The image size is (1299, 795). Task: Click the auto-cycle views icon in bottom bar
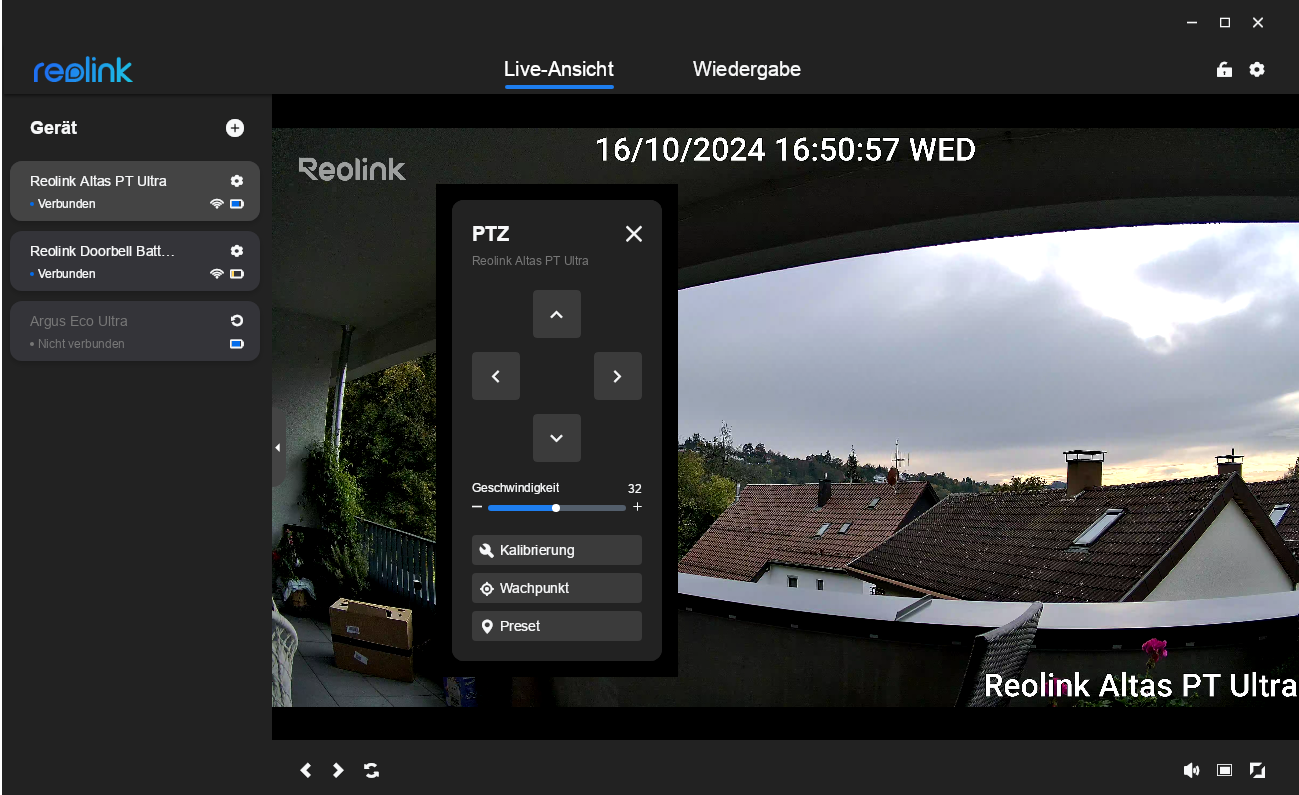pos(372,770)
